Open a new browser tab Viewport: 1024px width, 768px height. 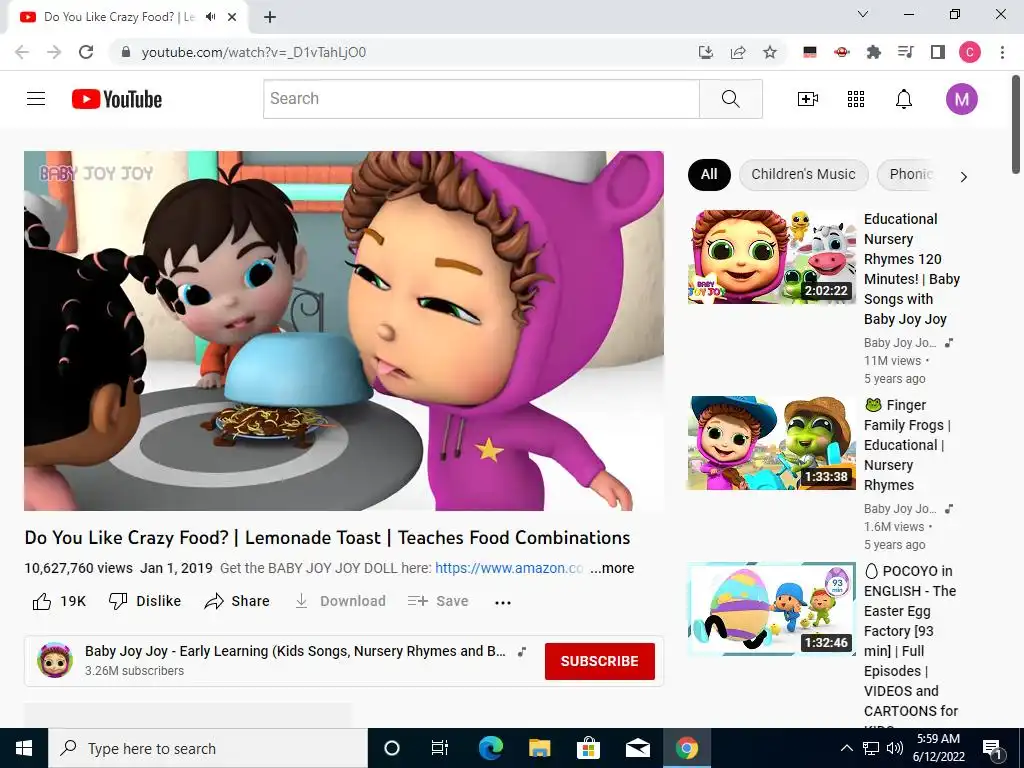click(270, 17)
